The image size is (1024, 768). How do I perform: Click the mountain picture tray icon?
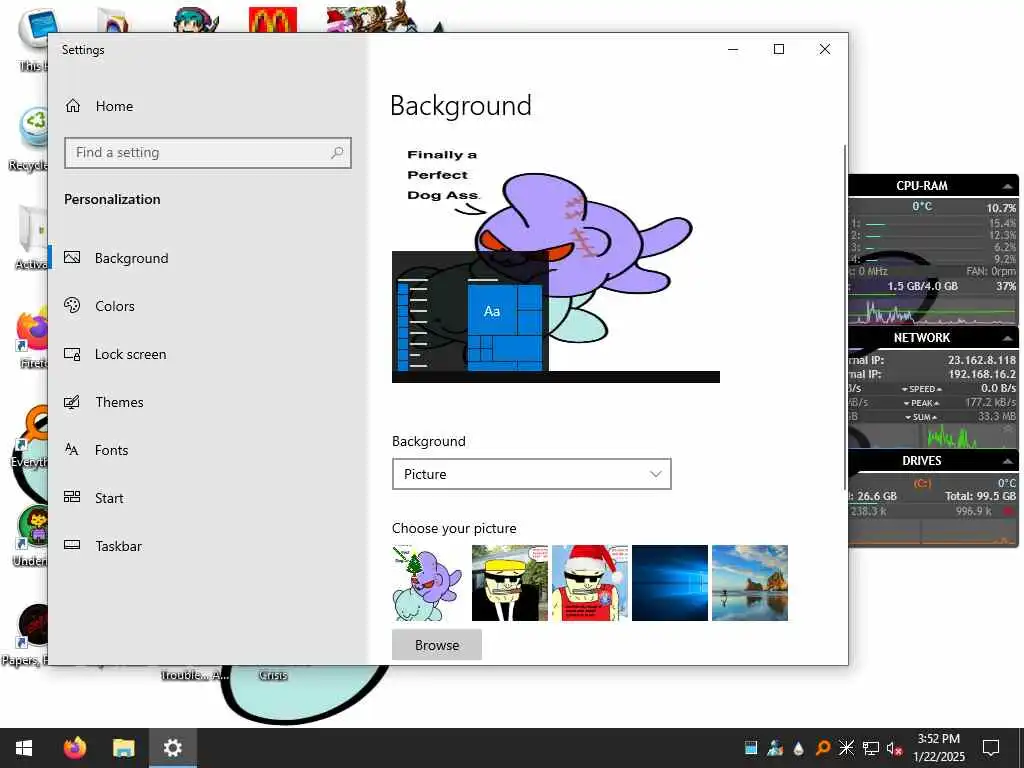775,748
